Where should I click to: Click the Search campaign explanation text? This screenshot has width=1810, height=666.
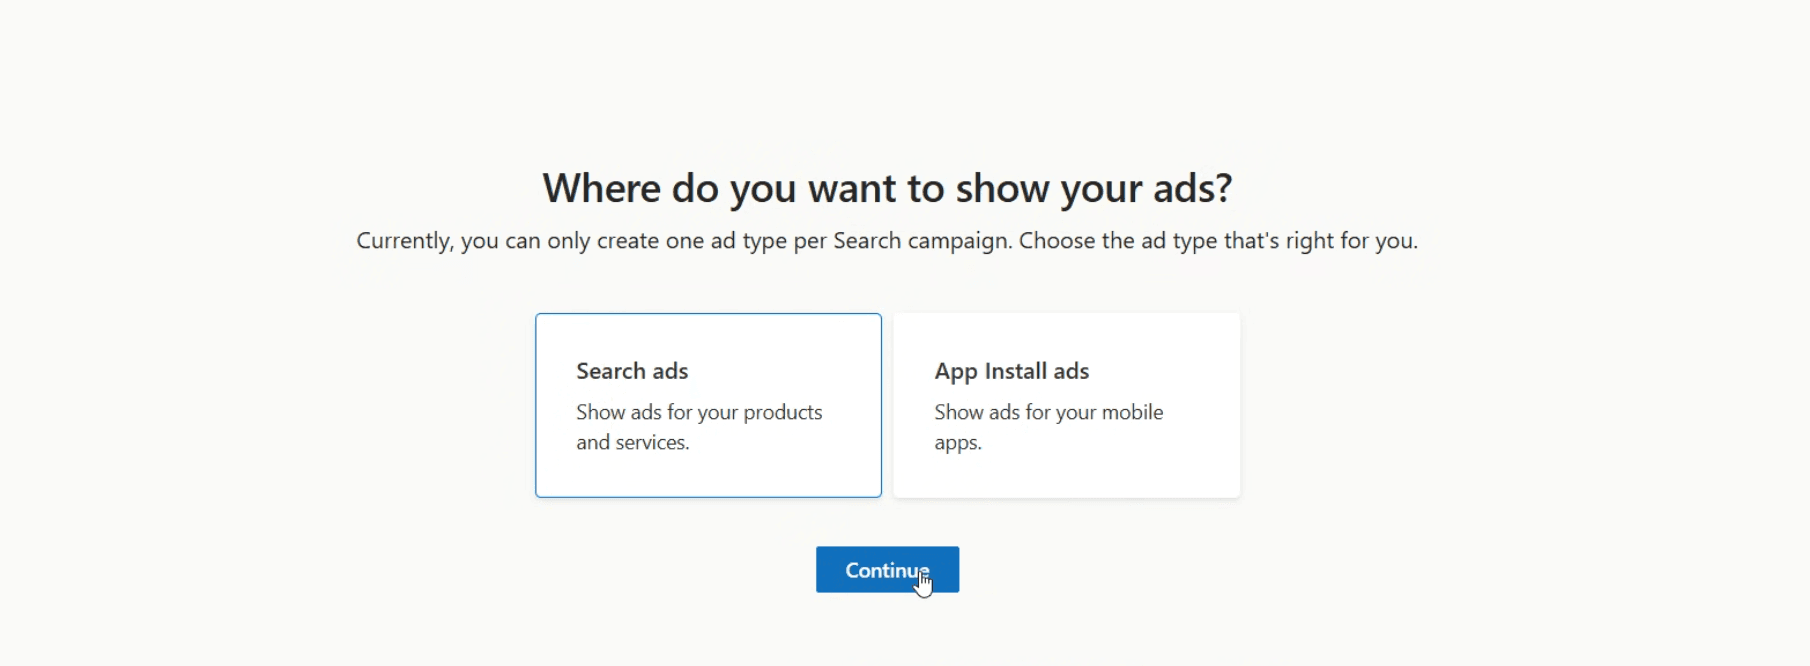coord(886,240)
